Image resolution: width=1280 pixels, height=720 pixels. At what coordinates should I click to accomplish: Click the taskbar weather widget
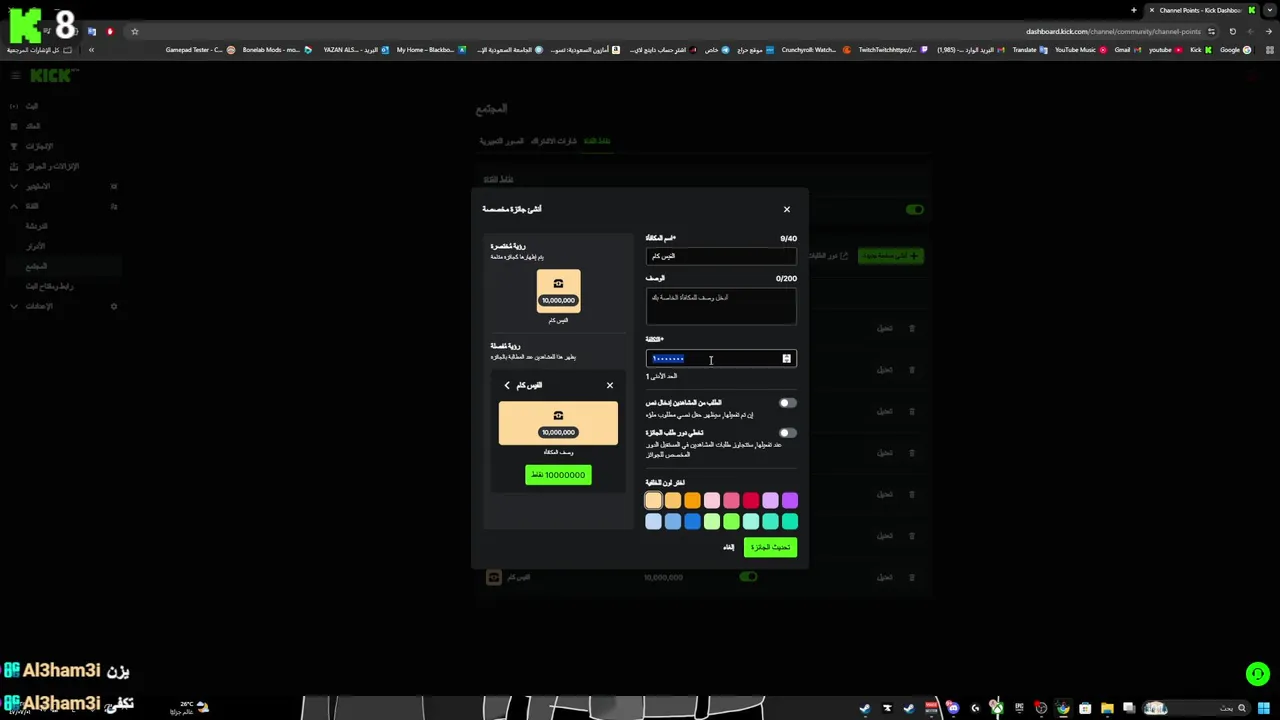point(189,708)
